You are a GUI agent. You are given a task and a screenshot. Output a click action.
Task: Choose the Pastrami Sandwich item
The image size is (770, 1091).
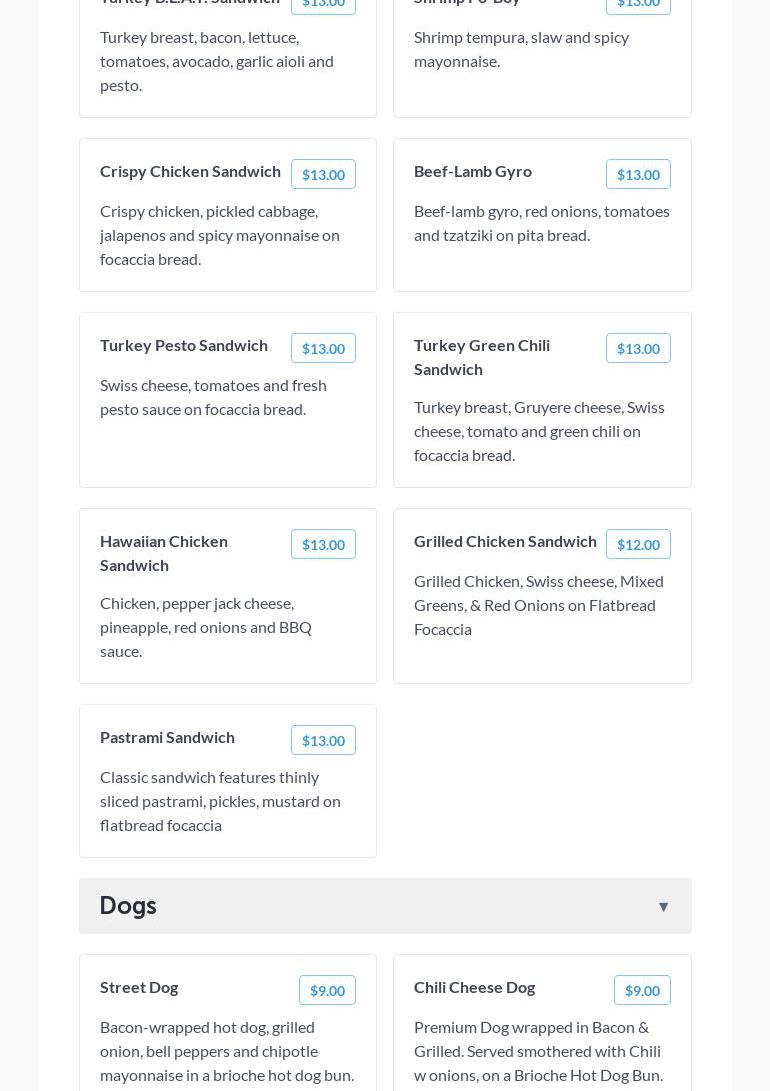click(167, 737)
